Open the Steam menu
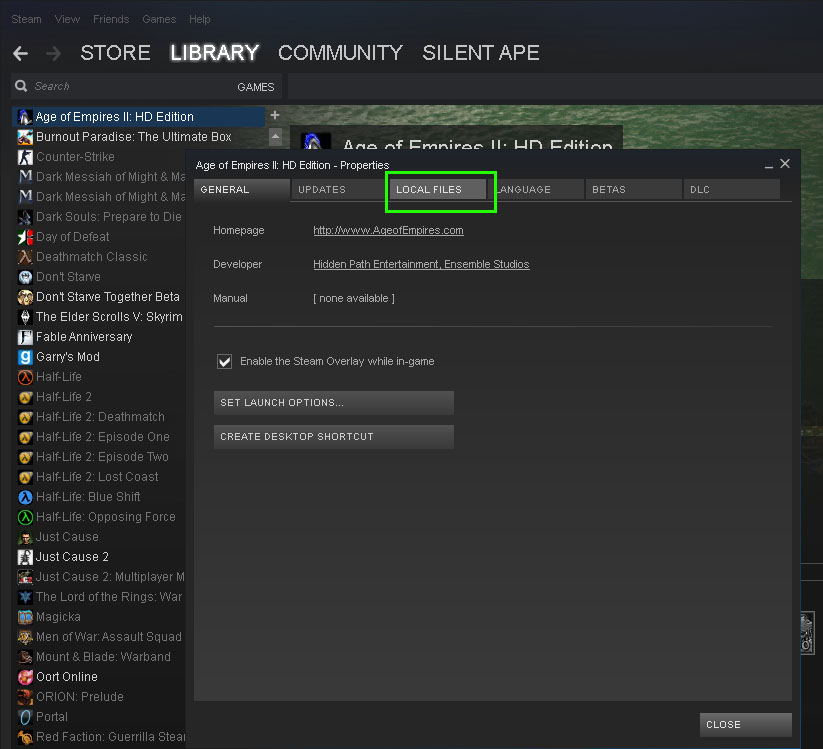This screenshot has width=823, height=749. (26, 19)
